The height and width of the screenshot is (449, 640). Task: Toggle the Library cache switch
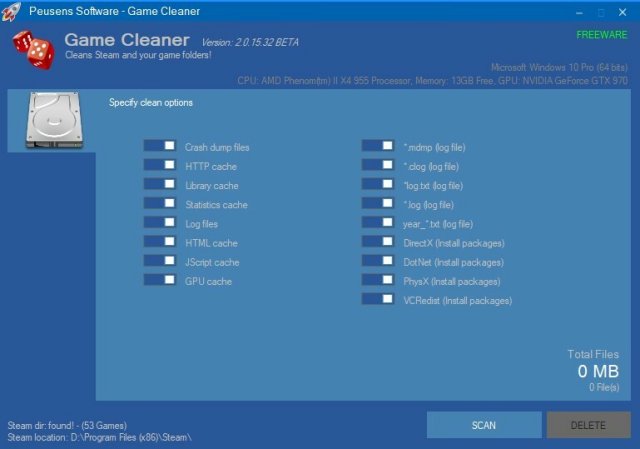pyautogui.click(x=160, y=184)
